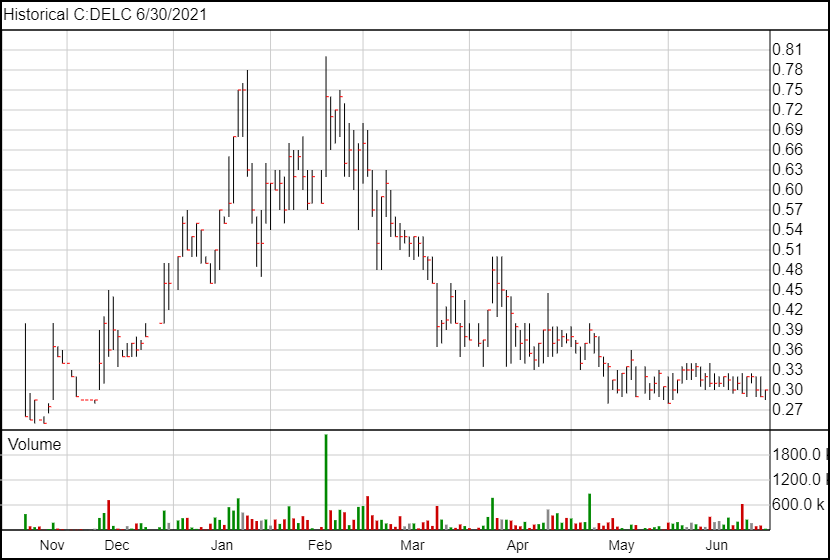The image size is (830, 560).
Task: Click the Dec month label
Action: tap(116, 545)
